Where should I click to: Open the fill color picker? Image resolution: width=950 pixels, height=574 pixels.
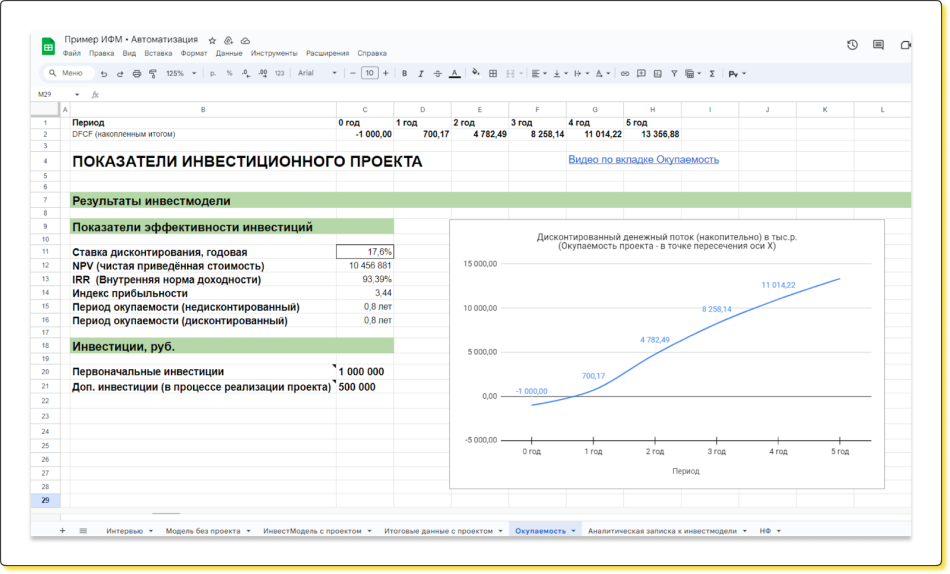[475, 73]
